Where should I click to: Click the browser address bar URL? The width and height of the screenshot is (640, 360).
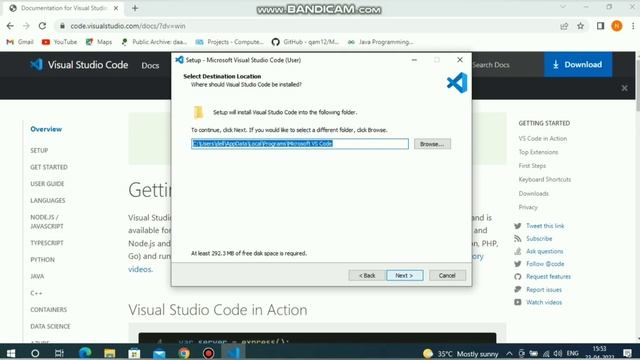pyautogui.click(x=128, y=26)
